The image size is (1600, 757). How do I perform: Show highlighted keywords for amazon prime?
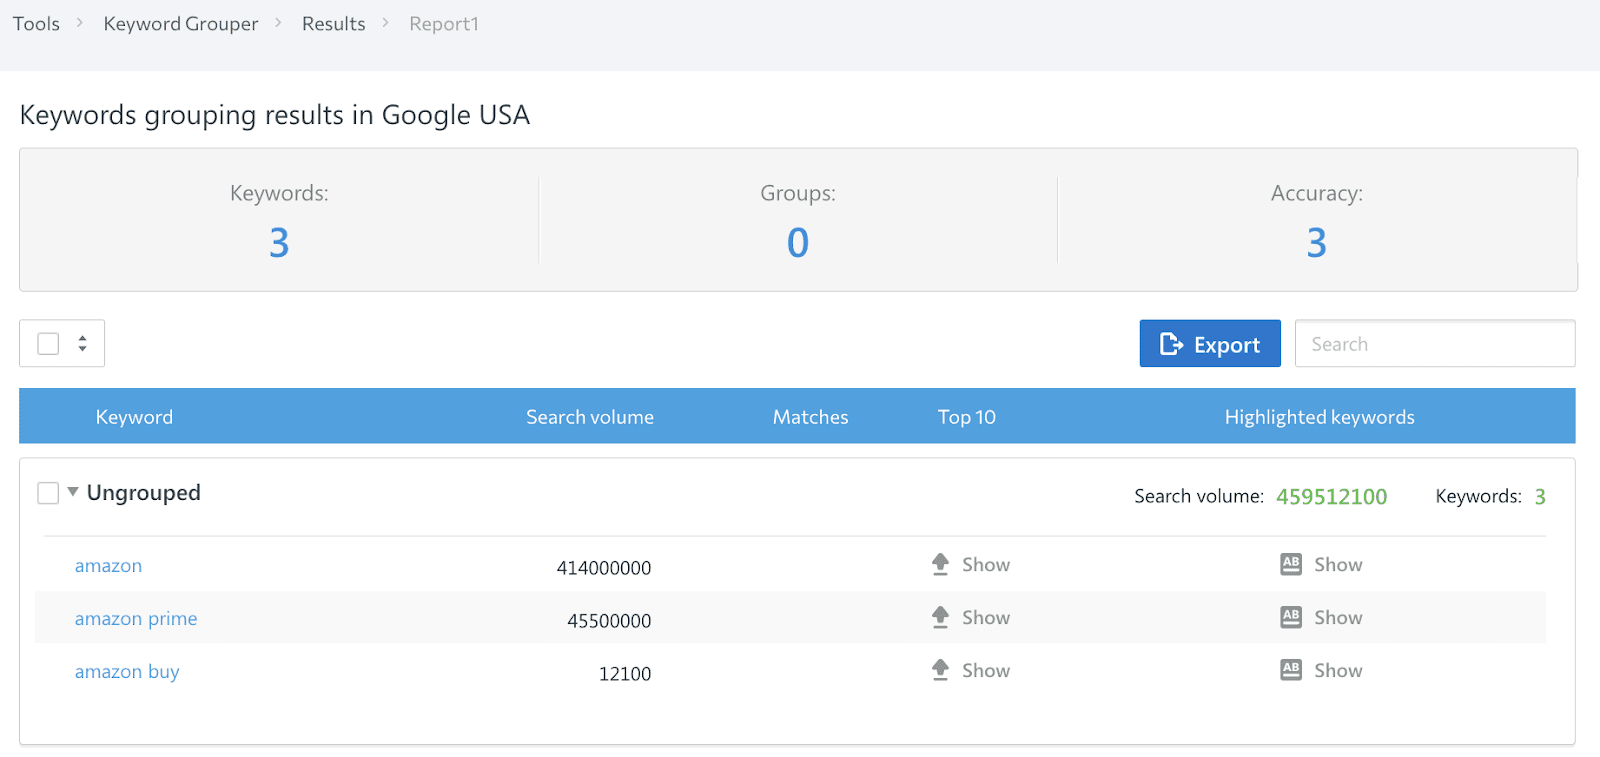(1338, 618)
